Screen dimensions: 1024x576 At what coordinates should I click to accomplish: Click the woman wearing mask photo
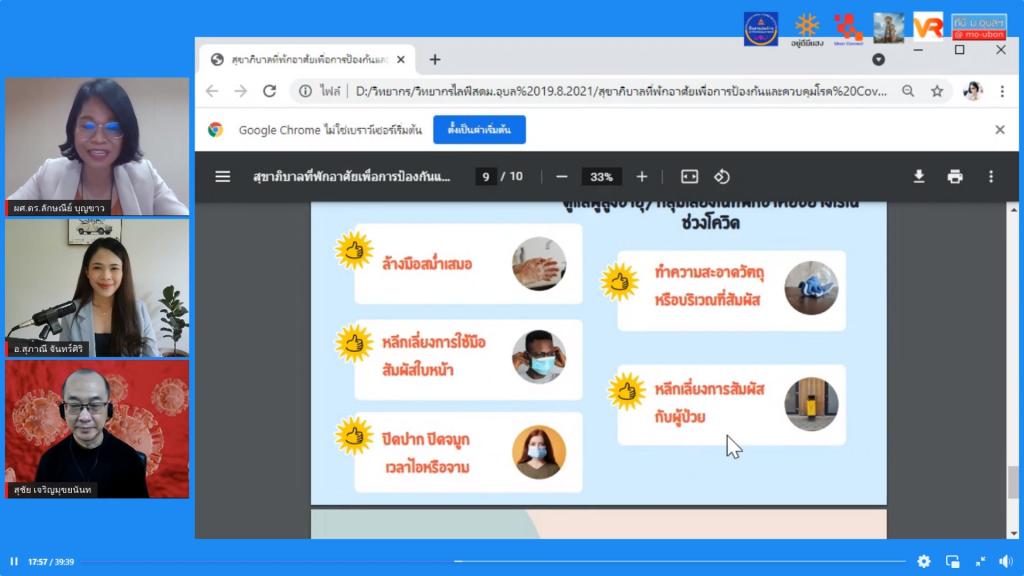pyautogui.click(x=539, y=453)
